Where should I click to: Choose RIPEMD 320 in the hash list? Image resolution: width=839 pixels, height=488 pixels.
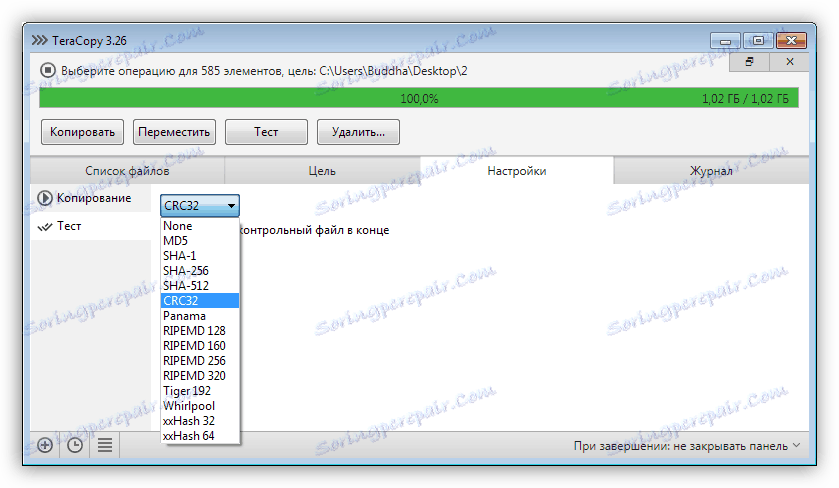pyautogui.click(x=200, y=376)
